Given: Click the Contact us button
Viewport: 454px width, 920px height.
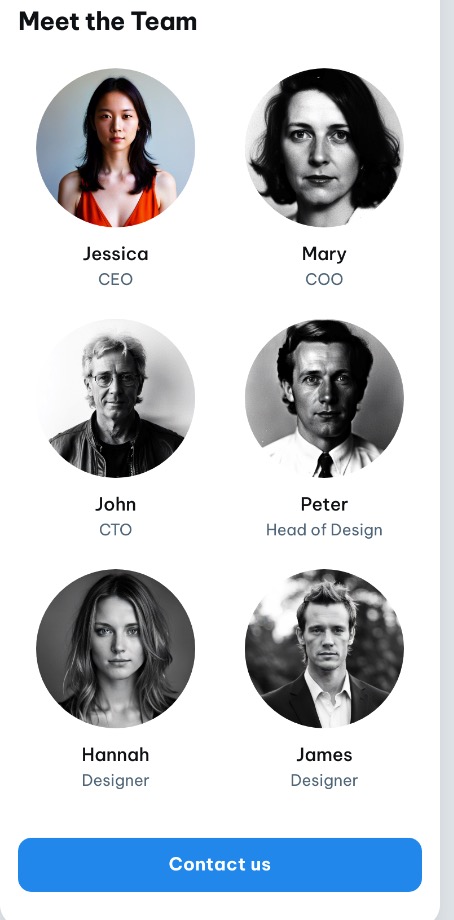Looking at the screenshot, I should pyautogui.click(x=220, y=864).
